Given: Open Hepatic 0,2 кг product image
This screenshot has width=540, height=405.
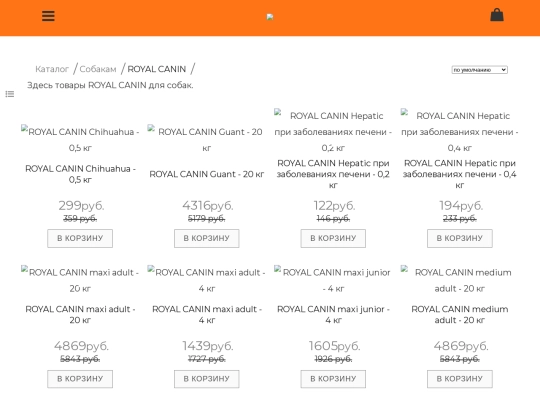Looking at the screenshot, I should 333,132.
